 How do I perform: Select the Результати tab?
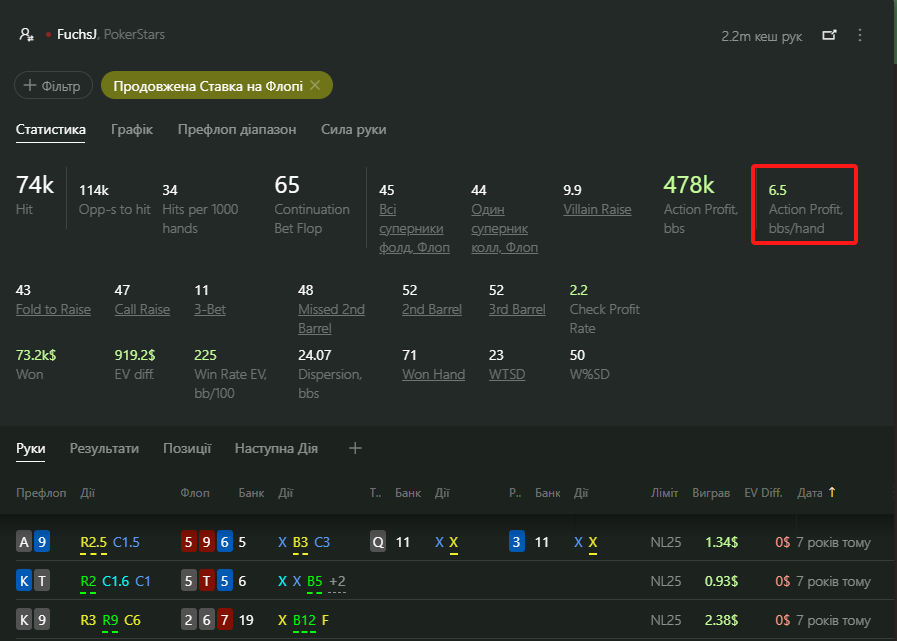pos(104,448)
